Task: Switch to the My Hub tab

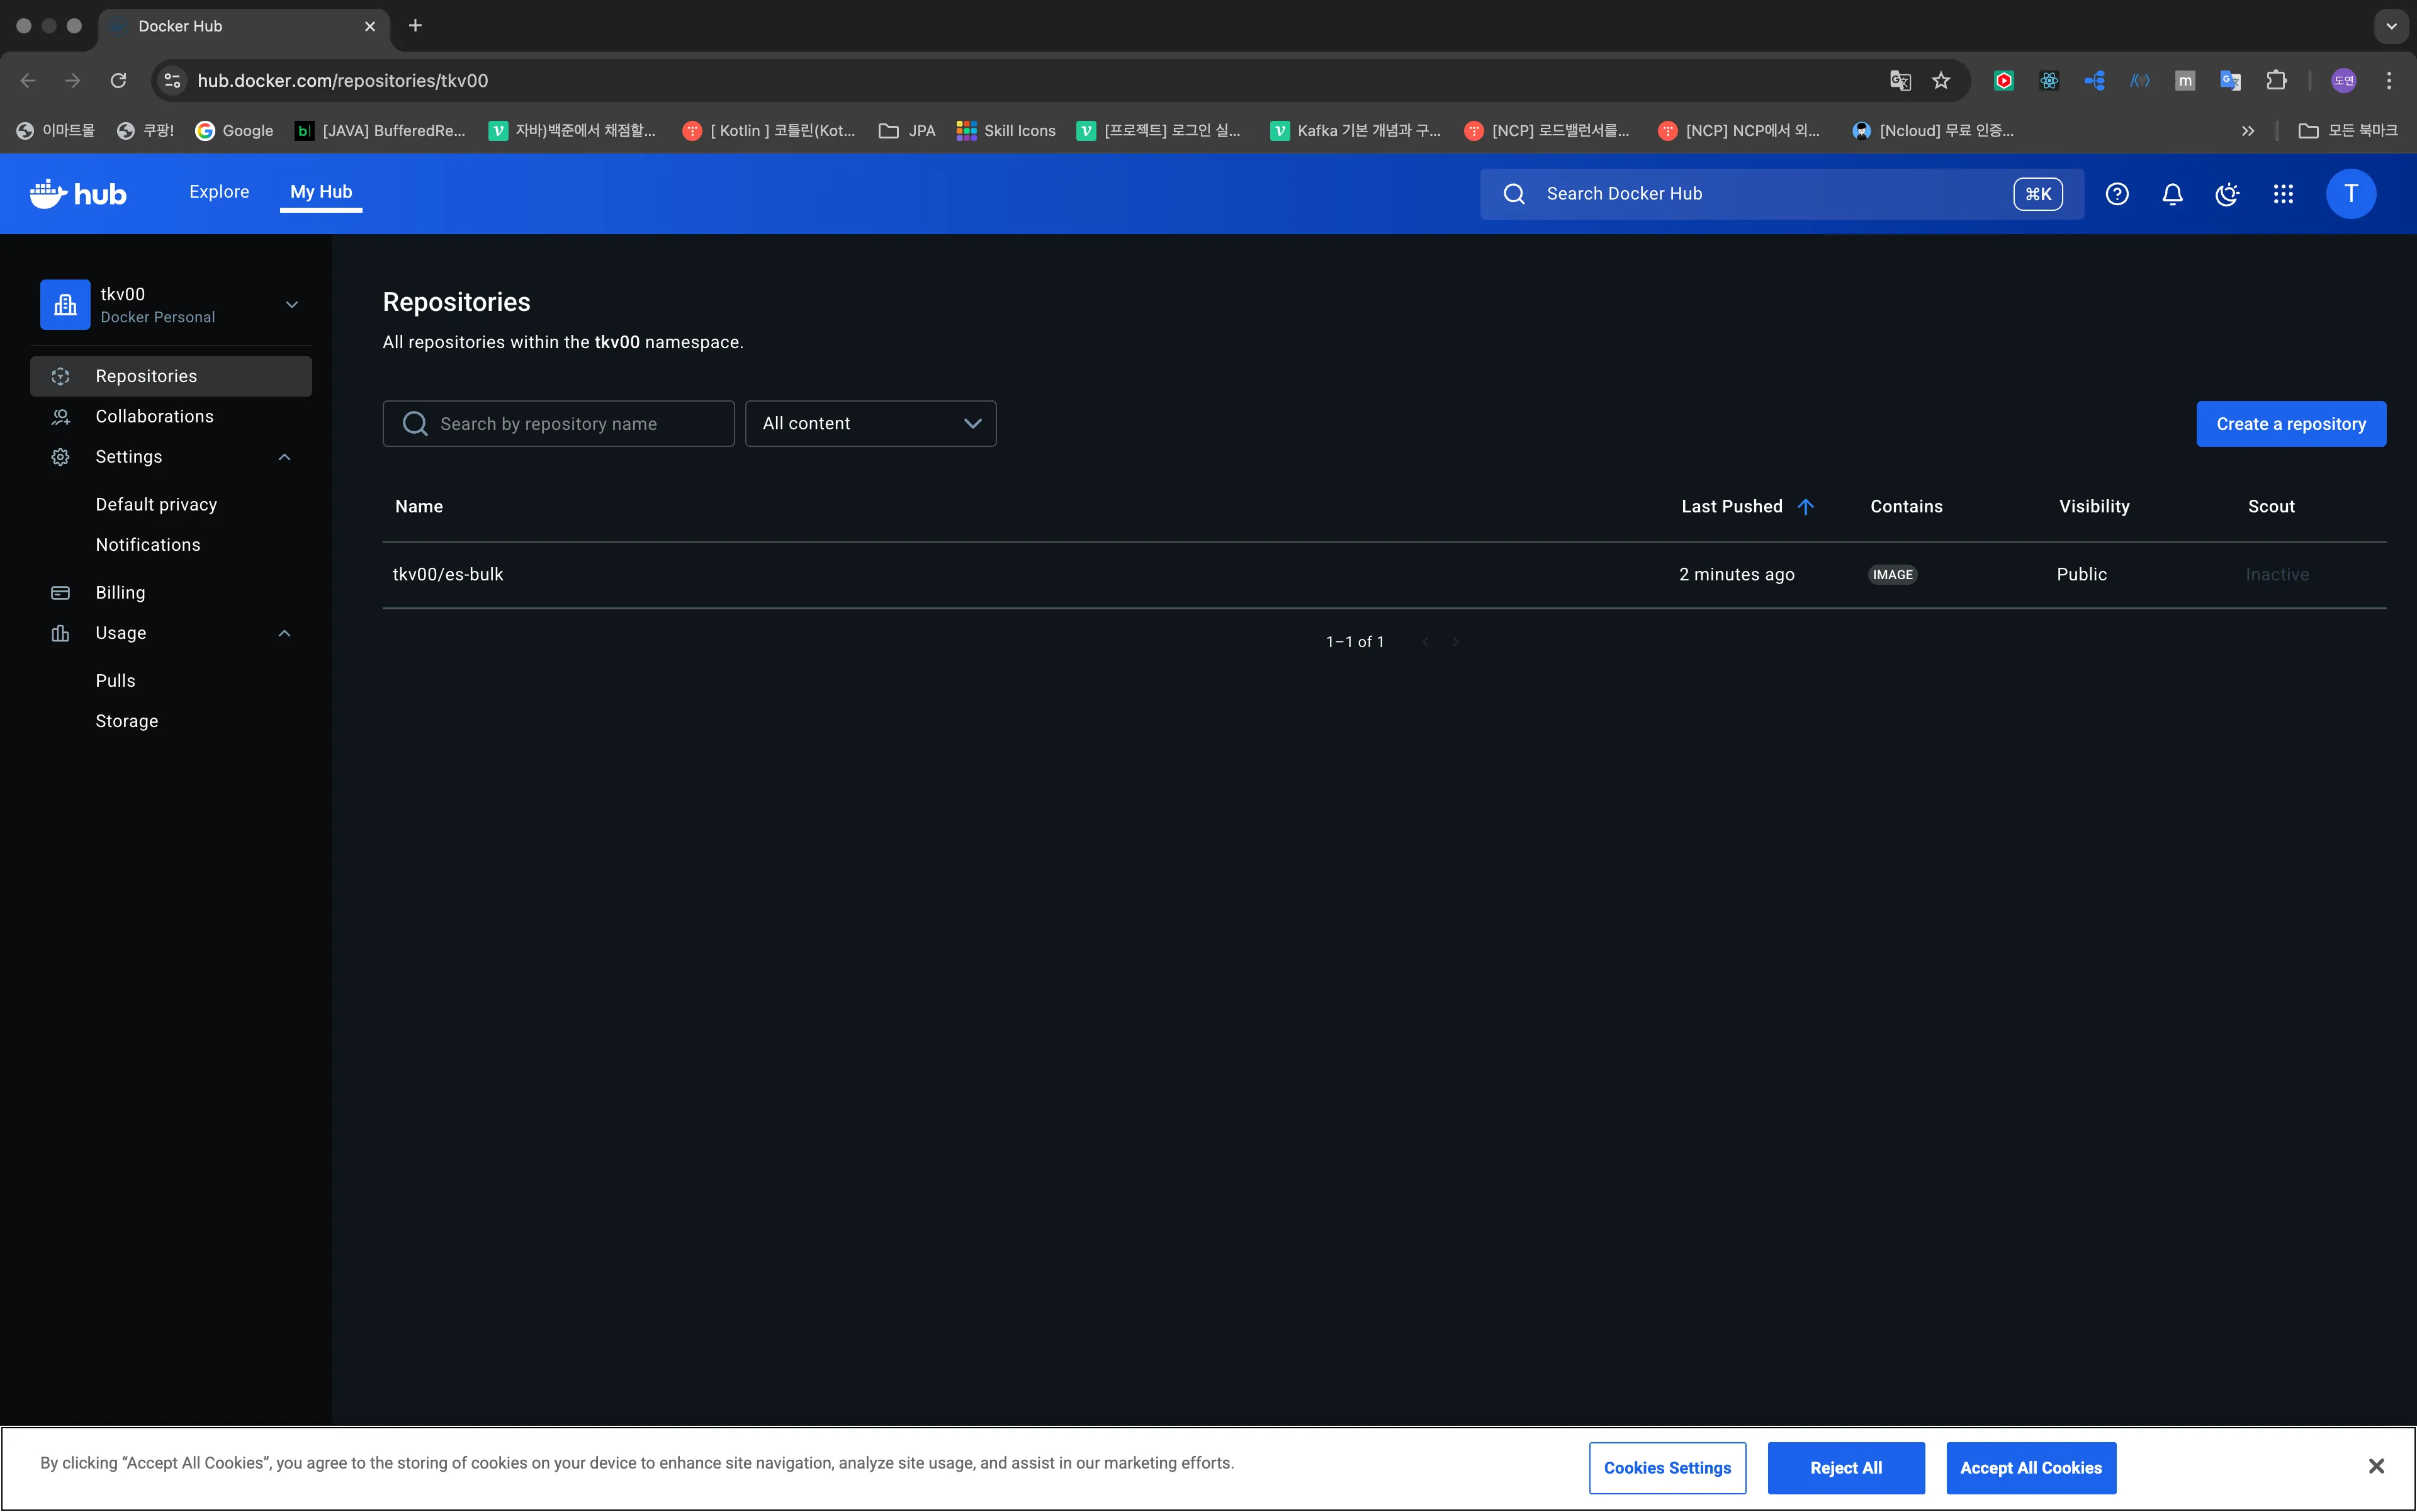Action: [x=321, y=191]
